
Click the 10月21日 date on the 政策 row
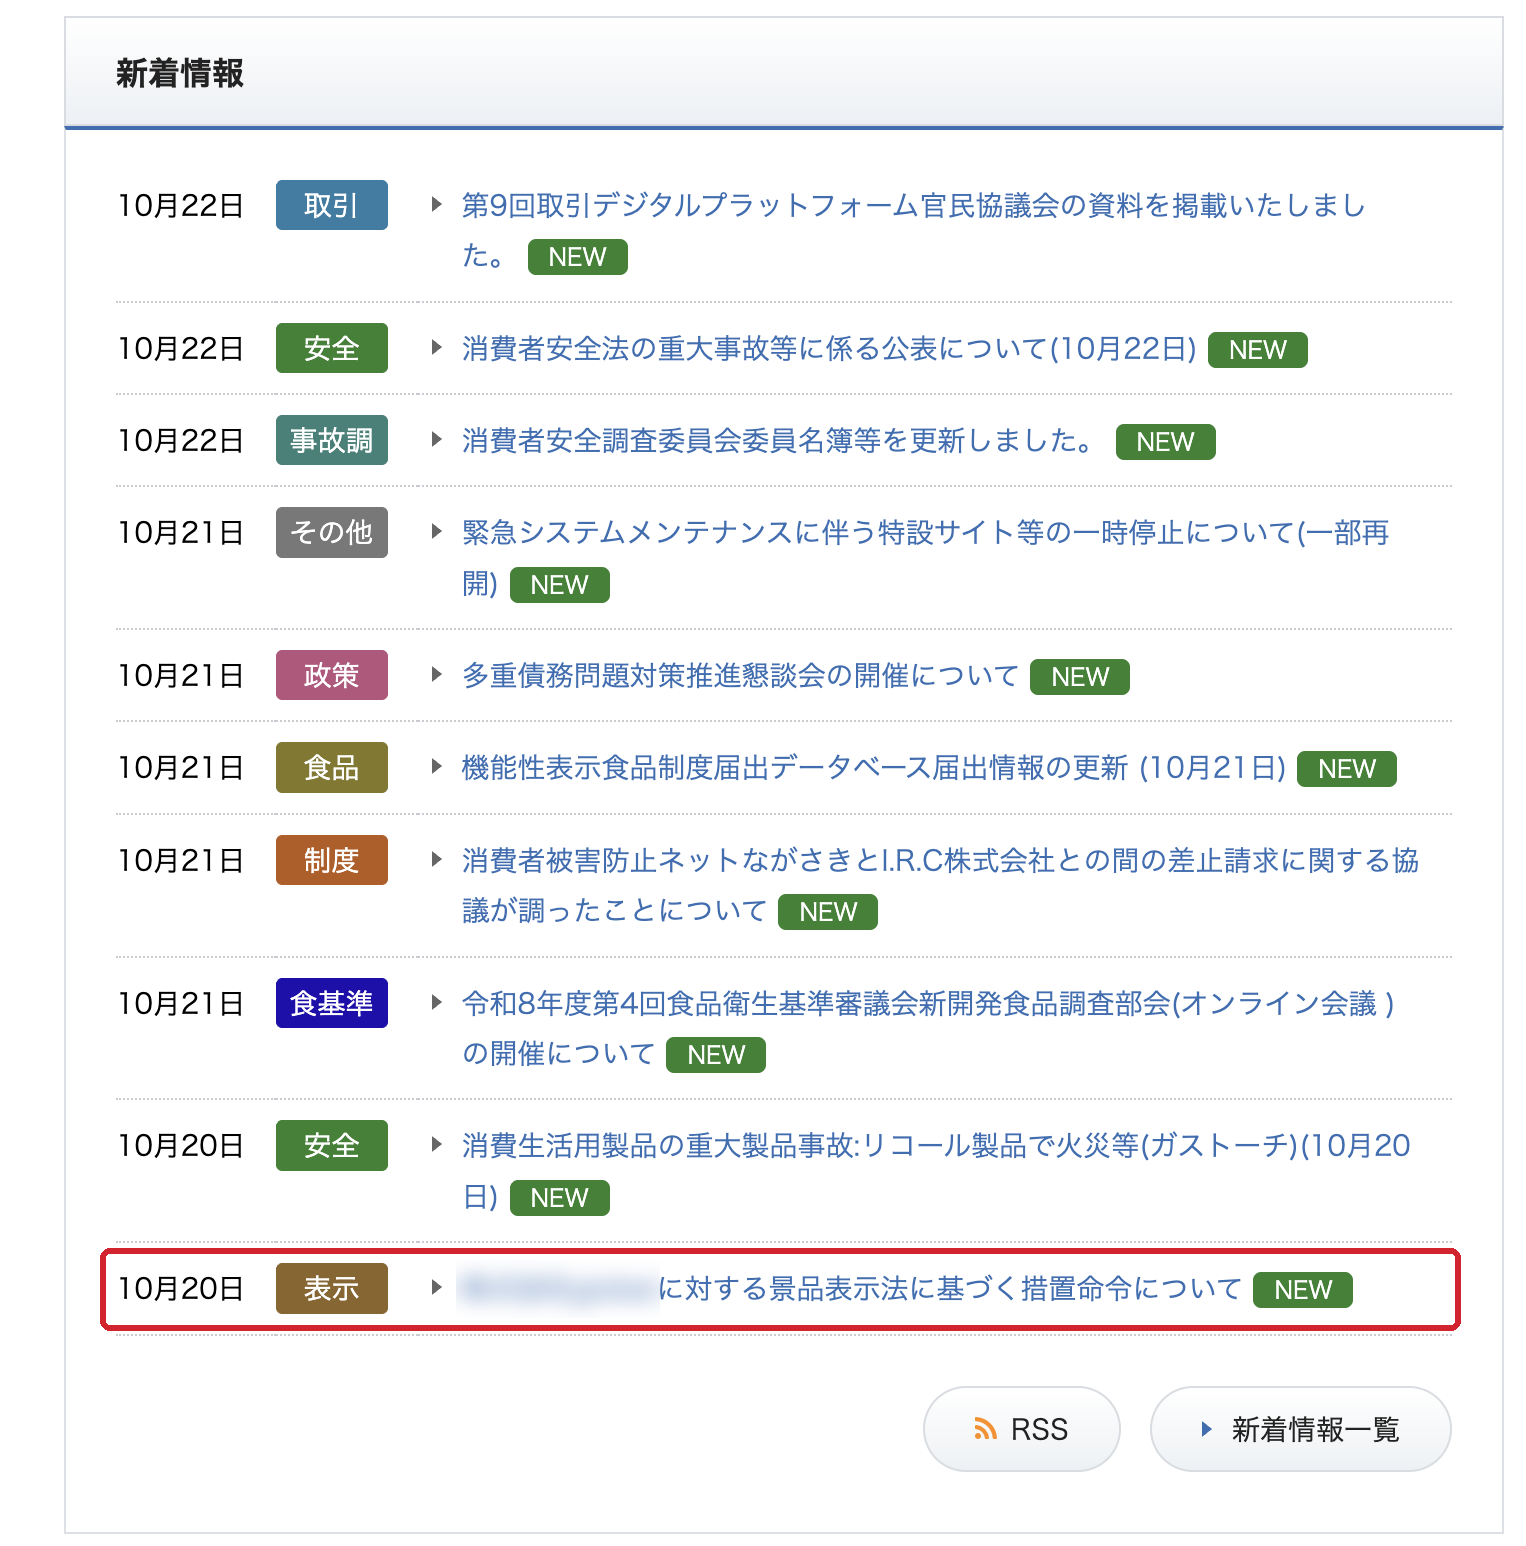[x=181, y=676]
